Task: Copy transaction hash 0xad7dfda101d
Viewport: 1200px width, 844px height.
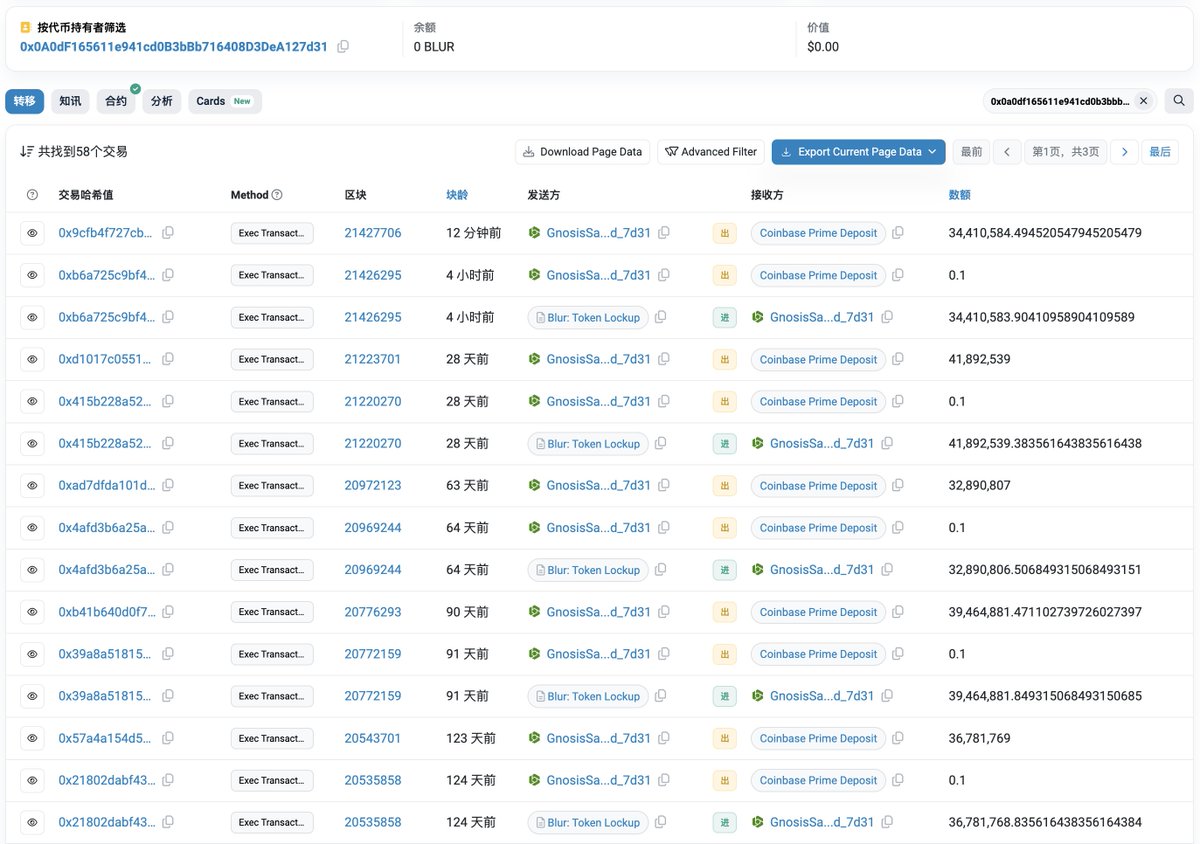Action: click(x=168, y=485)
